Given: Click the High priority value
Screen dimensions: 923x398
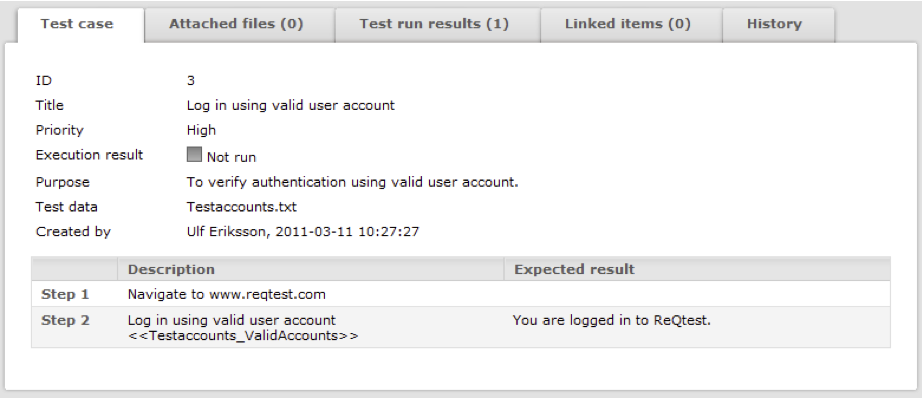Looking at the screenshot, I should (x=201, y=130).
